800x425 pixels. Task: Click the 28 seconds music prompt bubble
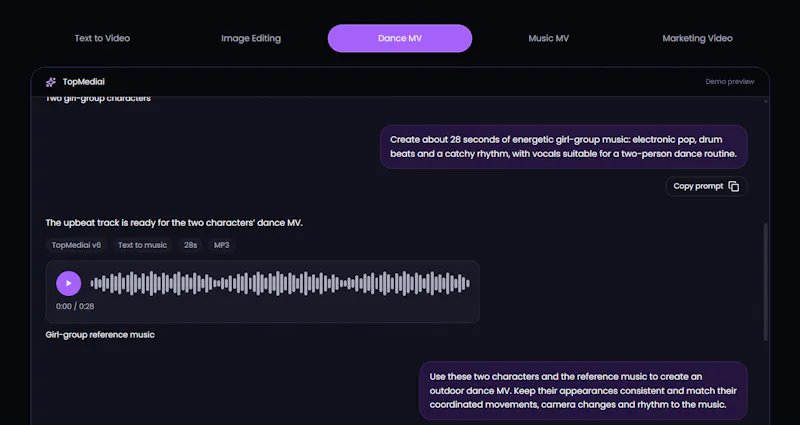click(564, 146)
